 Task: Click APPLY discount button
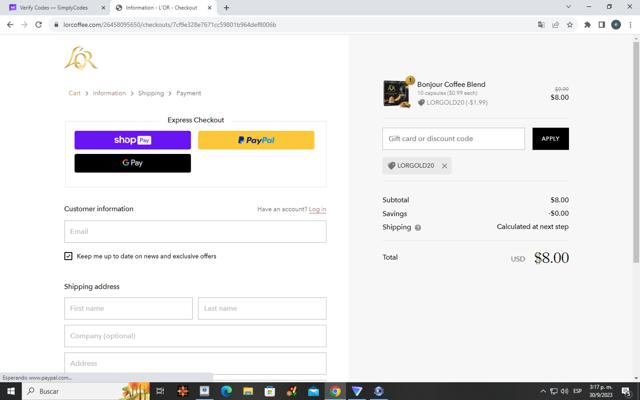tap(550, 139)
